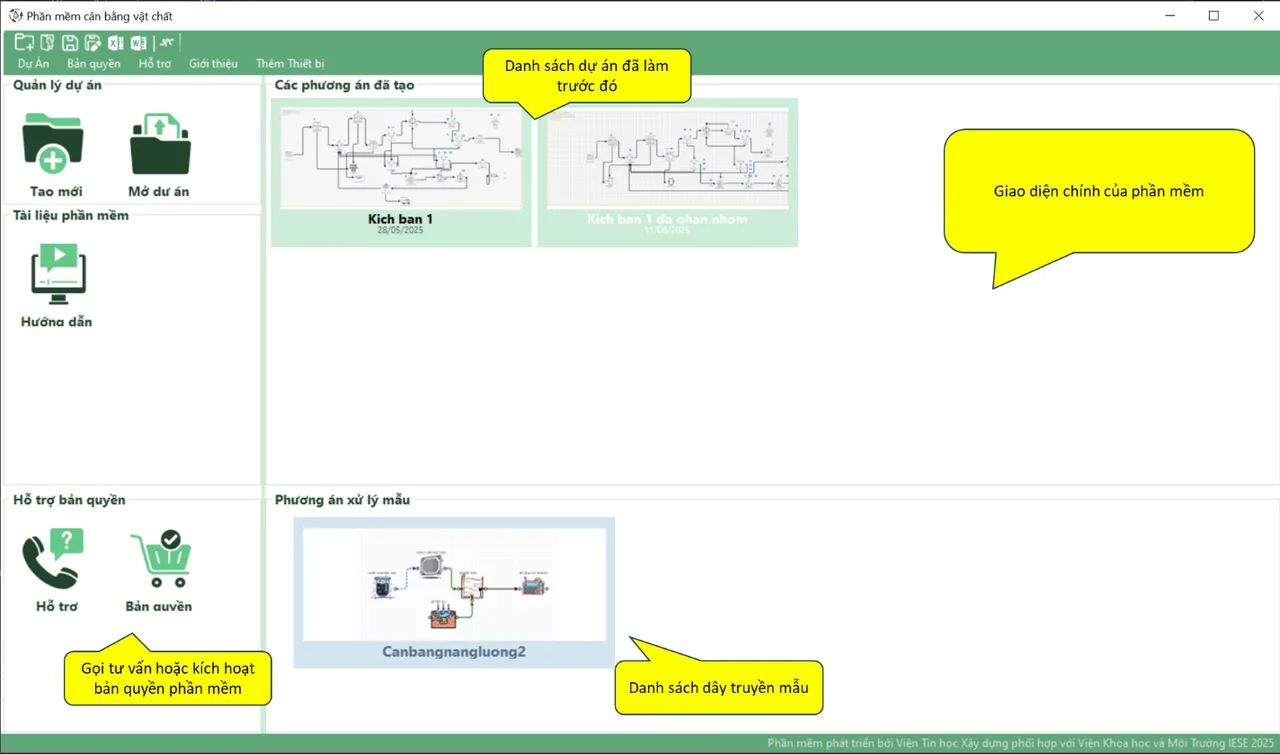Export to Excel from the toolbar
The image size is (1280, 754).
pos(116,42)
